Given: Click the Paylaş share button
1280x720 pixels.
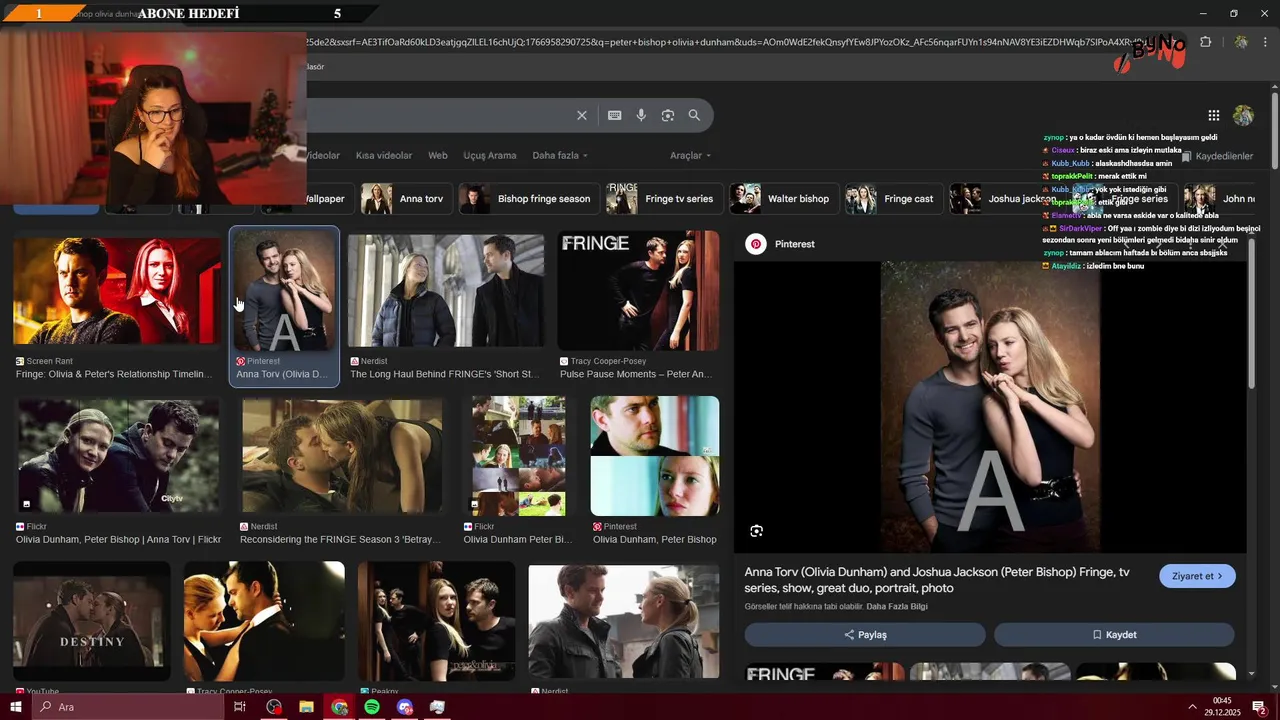Looking at the screenshot, I should tap(865, 635).
